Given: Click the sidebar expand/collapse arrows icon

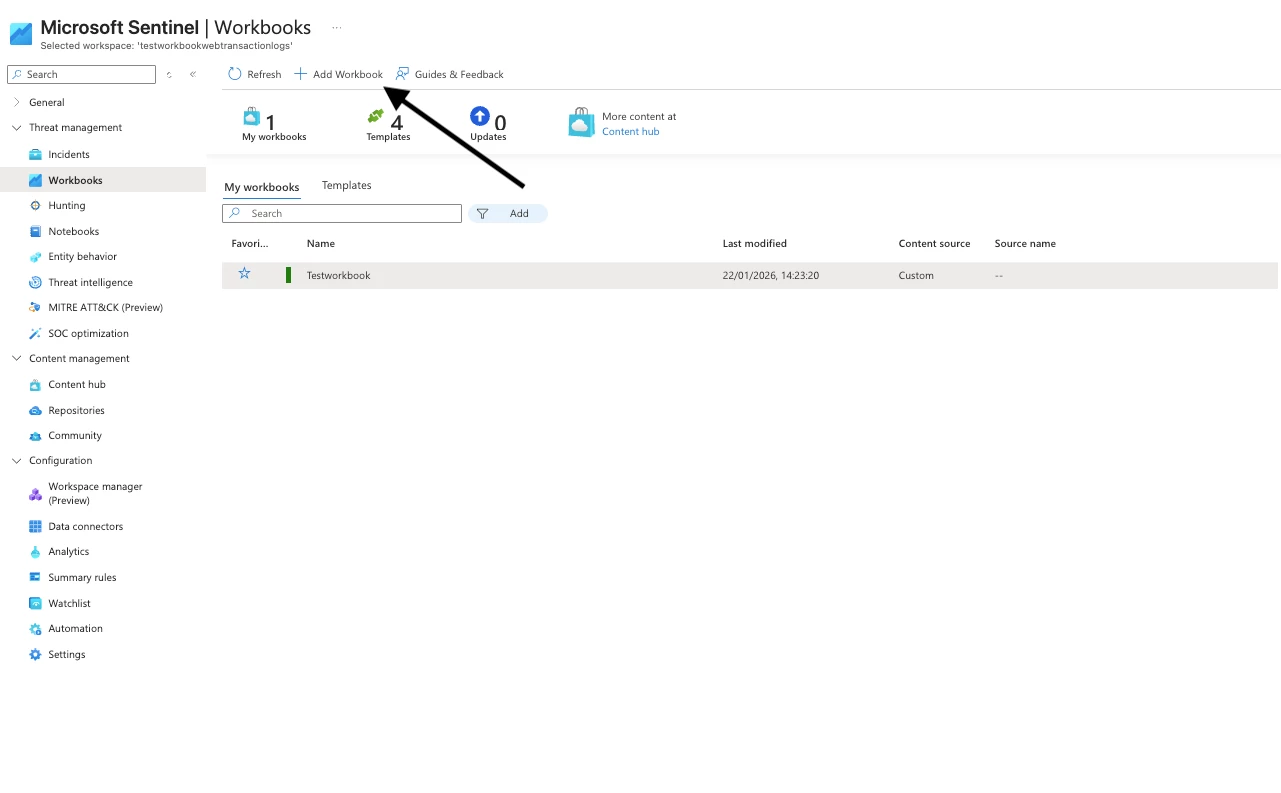Looking at the screenshot, I should pyautogui.click(x=169, y=74).
